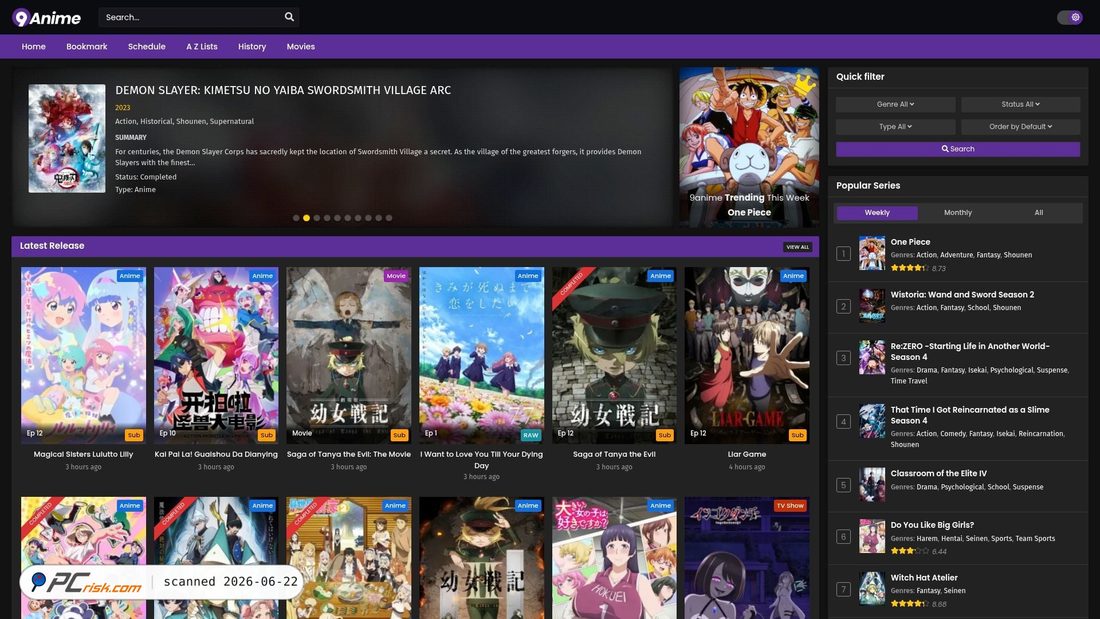Image resolution: width=1100 pixels, height=619 pixels.
Task: Open the Movies menu item
Action: click(x=301, y=46)
